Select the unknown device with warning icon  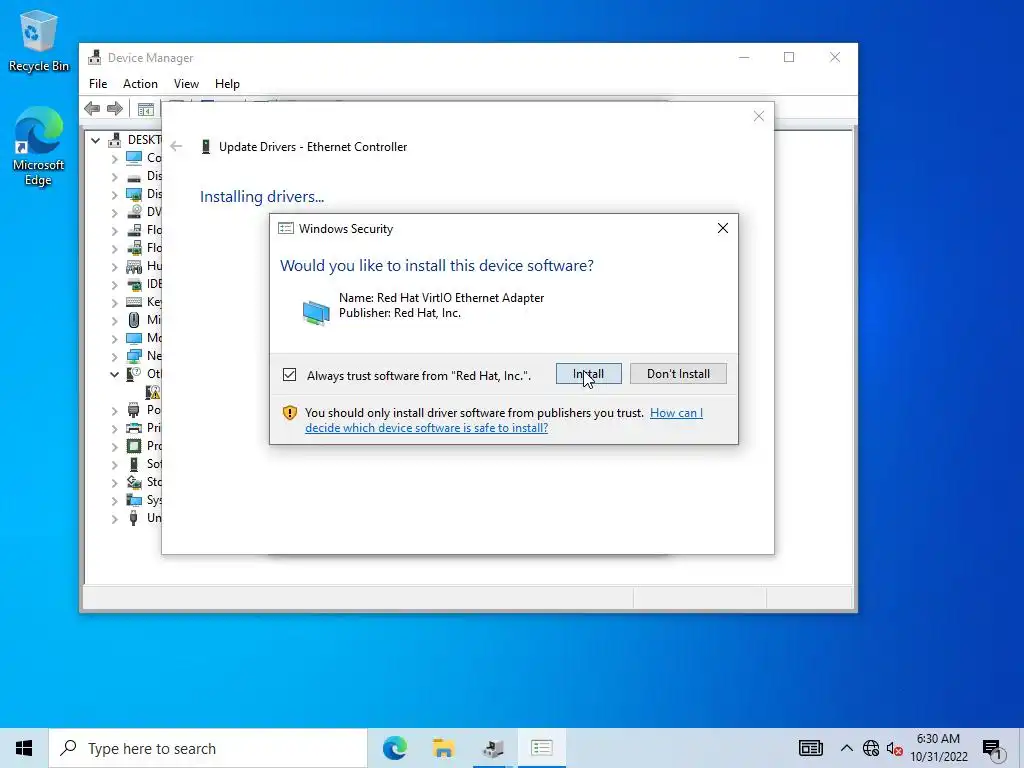pyautogui.click(x=153, y=392)
